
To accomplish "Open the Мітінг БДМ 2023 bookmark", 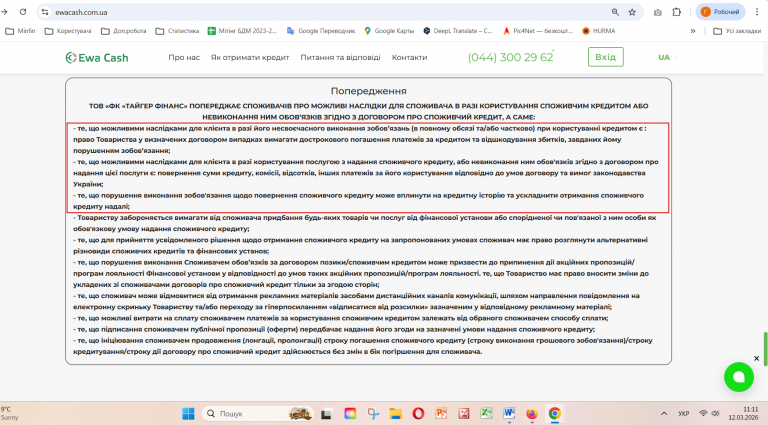I will (242, 31).
